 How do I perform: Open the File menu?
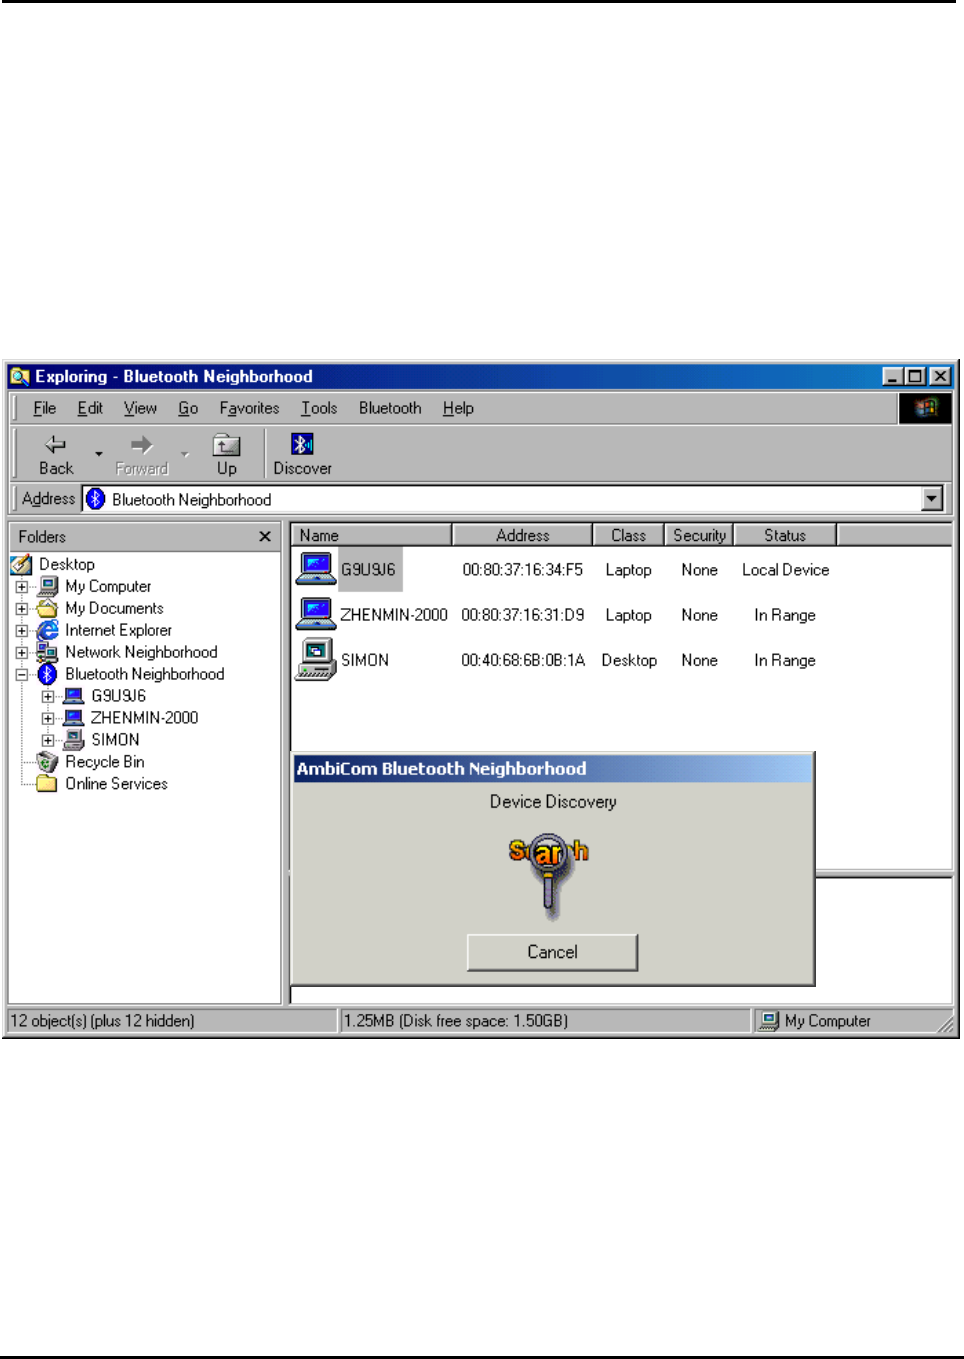44,408
